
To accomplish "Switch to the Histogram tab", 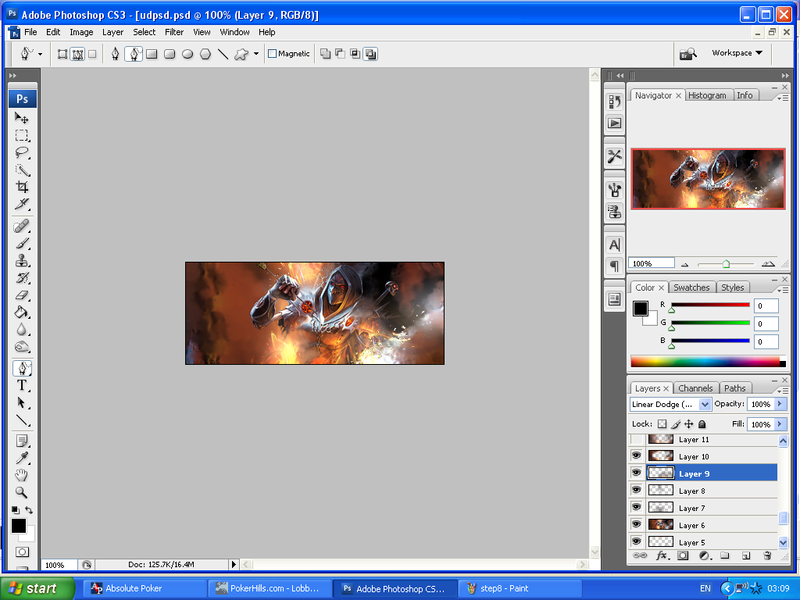I will click(707, 95).
